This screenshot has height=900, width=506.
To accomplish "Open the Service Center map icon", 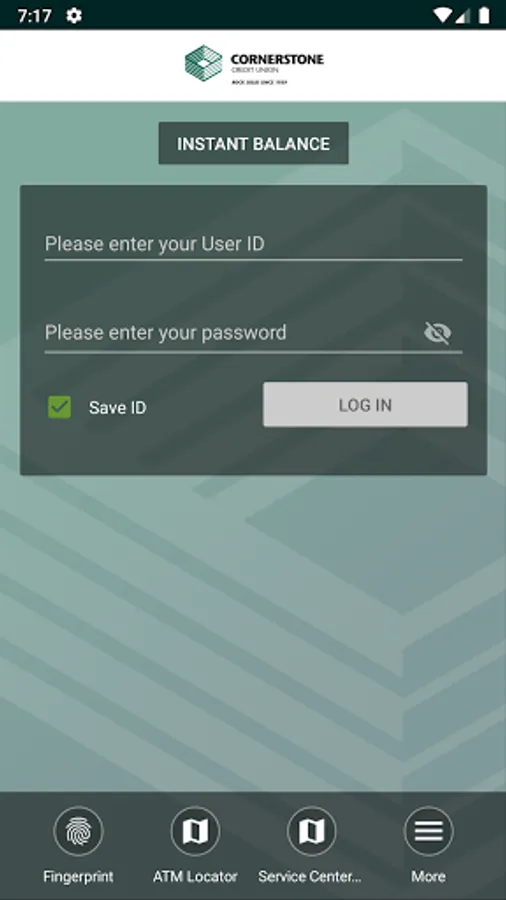I will (312, 831).
